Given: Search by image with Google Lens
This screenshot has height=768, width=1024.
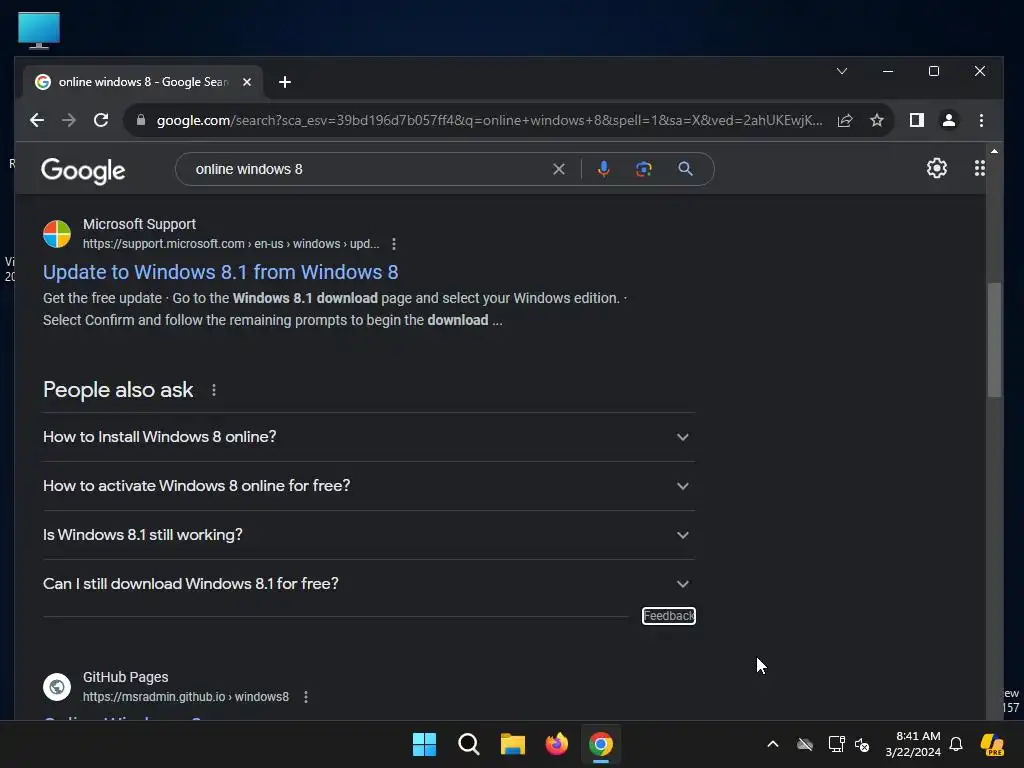Looking at the screenshot, I should pos(644,169).
